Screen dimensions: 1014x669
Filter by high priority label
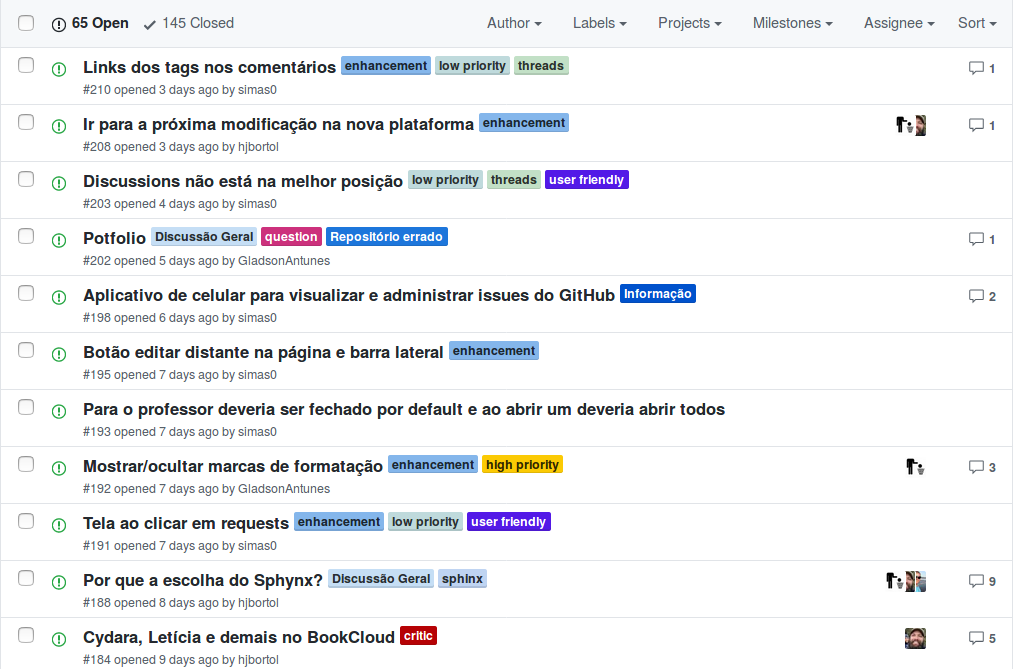pos(523,465)
